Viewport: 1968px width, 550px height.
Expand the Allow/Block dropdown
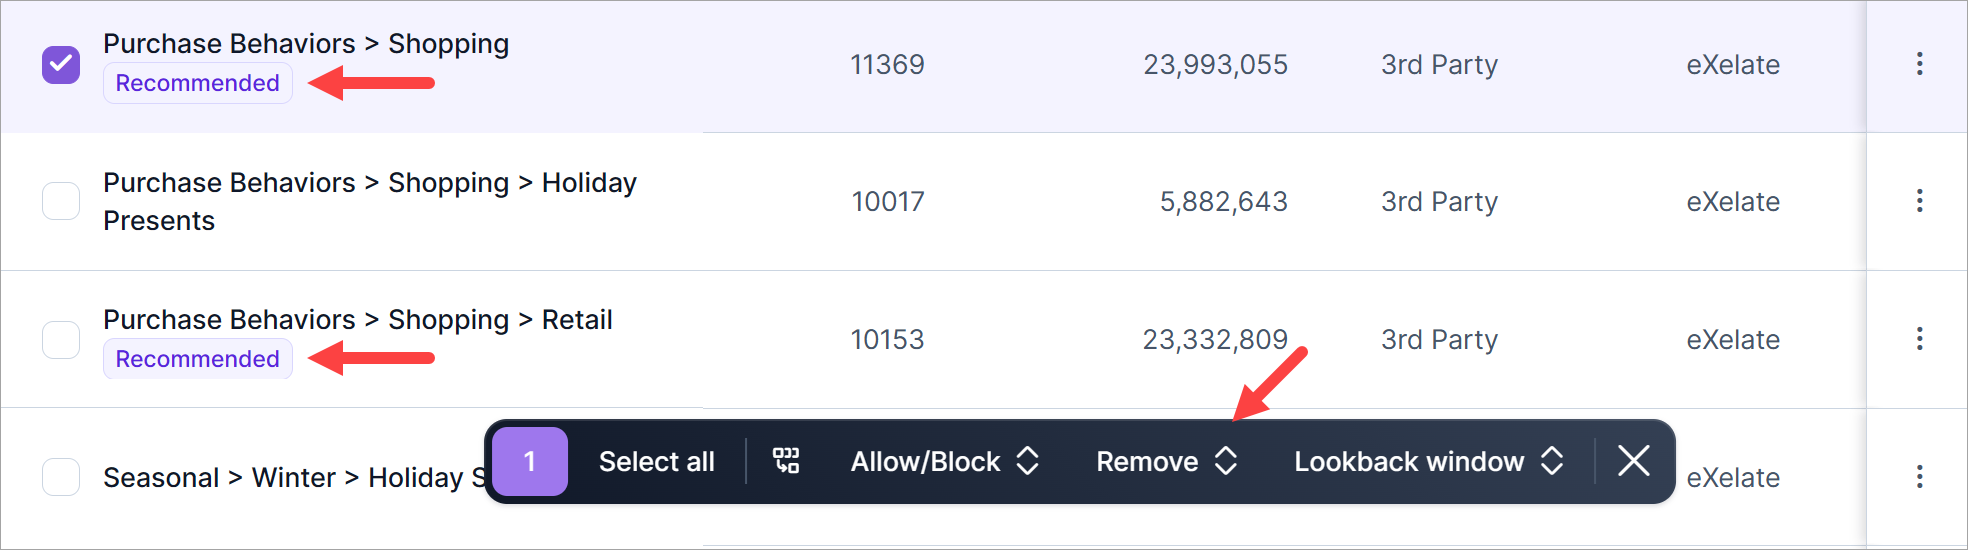(x=944, y=461)
